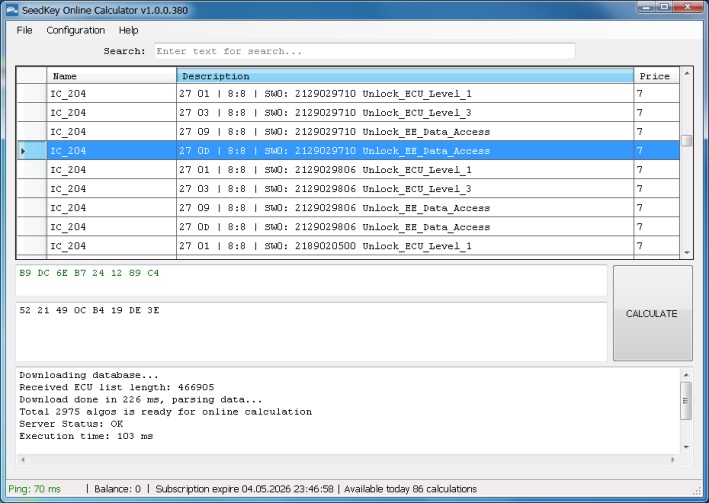The image size is (709, 503).
Task: Open the File menu
Action: 24,30
